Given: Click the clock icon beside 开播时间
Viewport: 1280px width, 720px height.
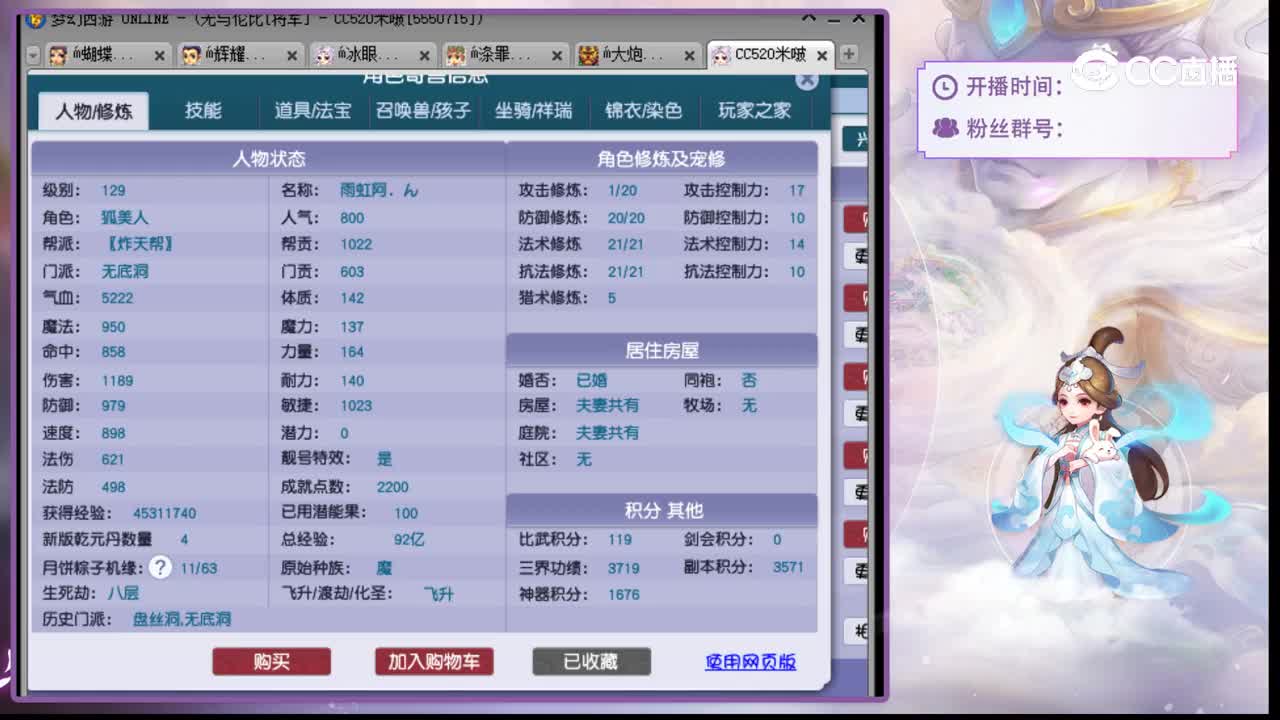Looking at the screenshot, I should [944, 87].
